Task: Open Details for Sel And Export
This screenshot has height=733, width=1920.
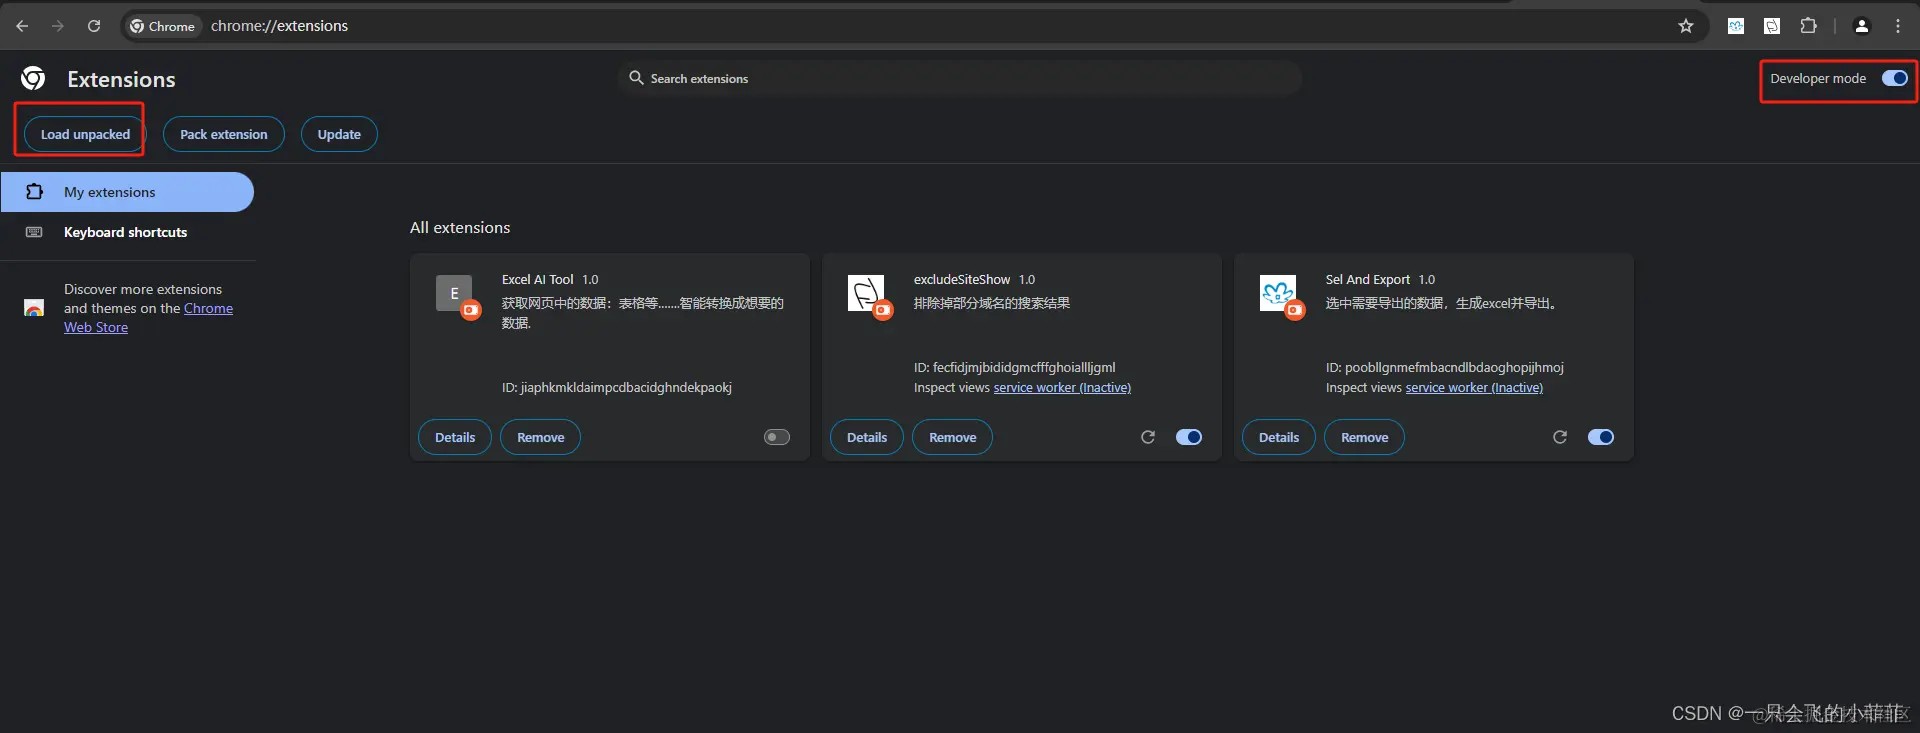Action: [x=1279, y=437]
